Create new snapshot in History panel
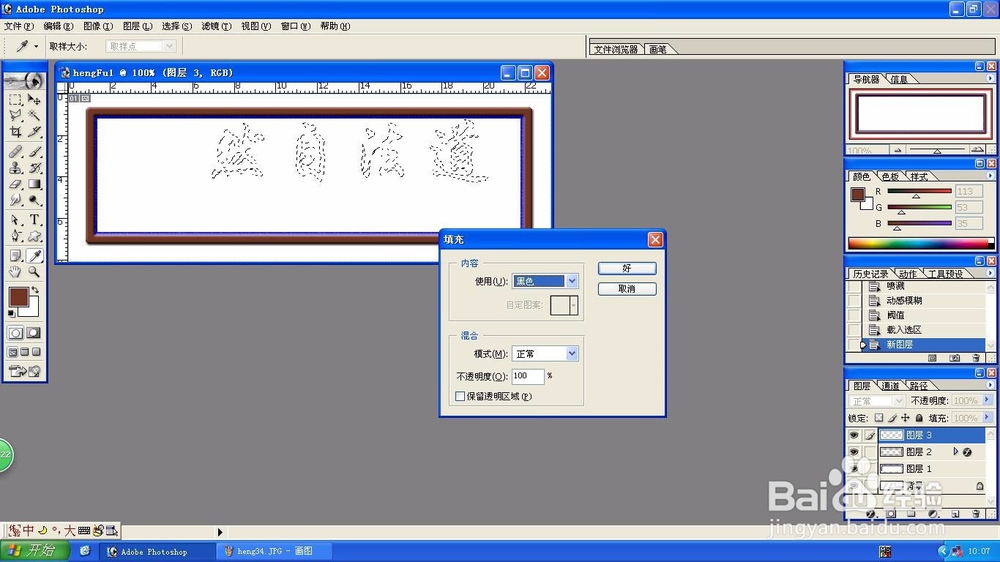This screenshot has height=562, width=1000. [x=954, y=359]
